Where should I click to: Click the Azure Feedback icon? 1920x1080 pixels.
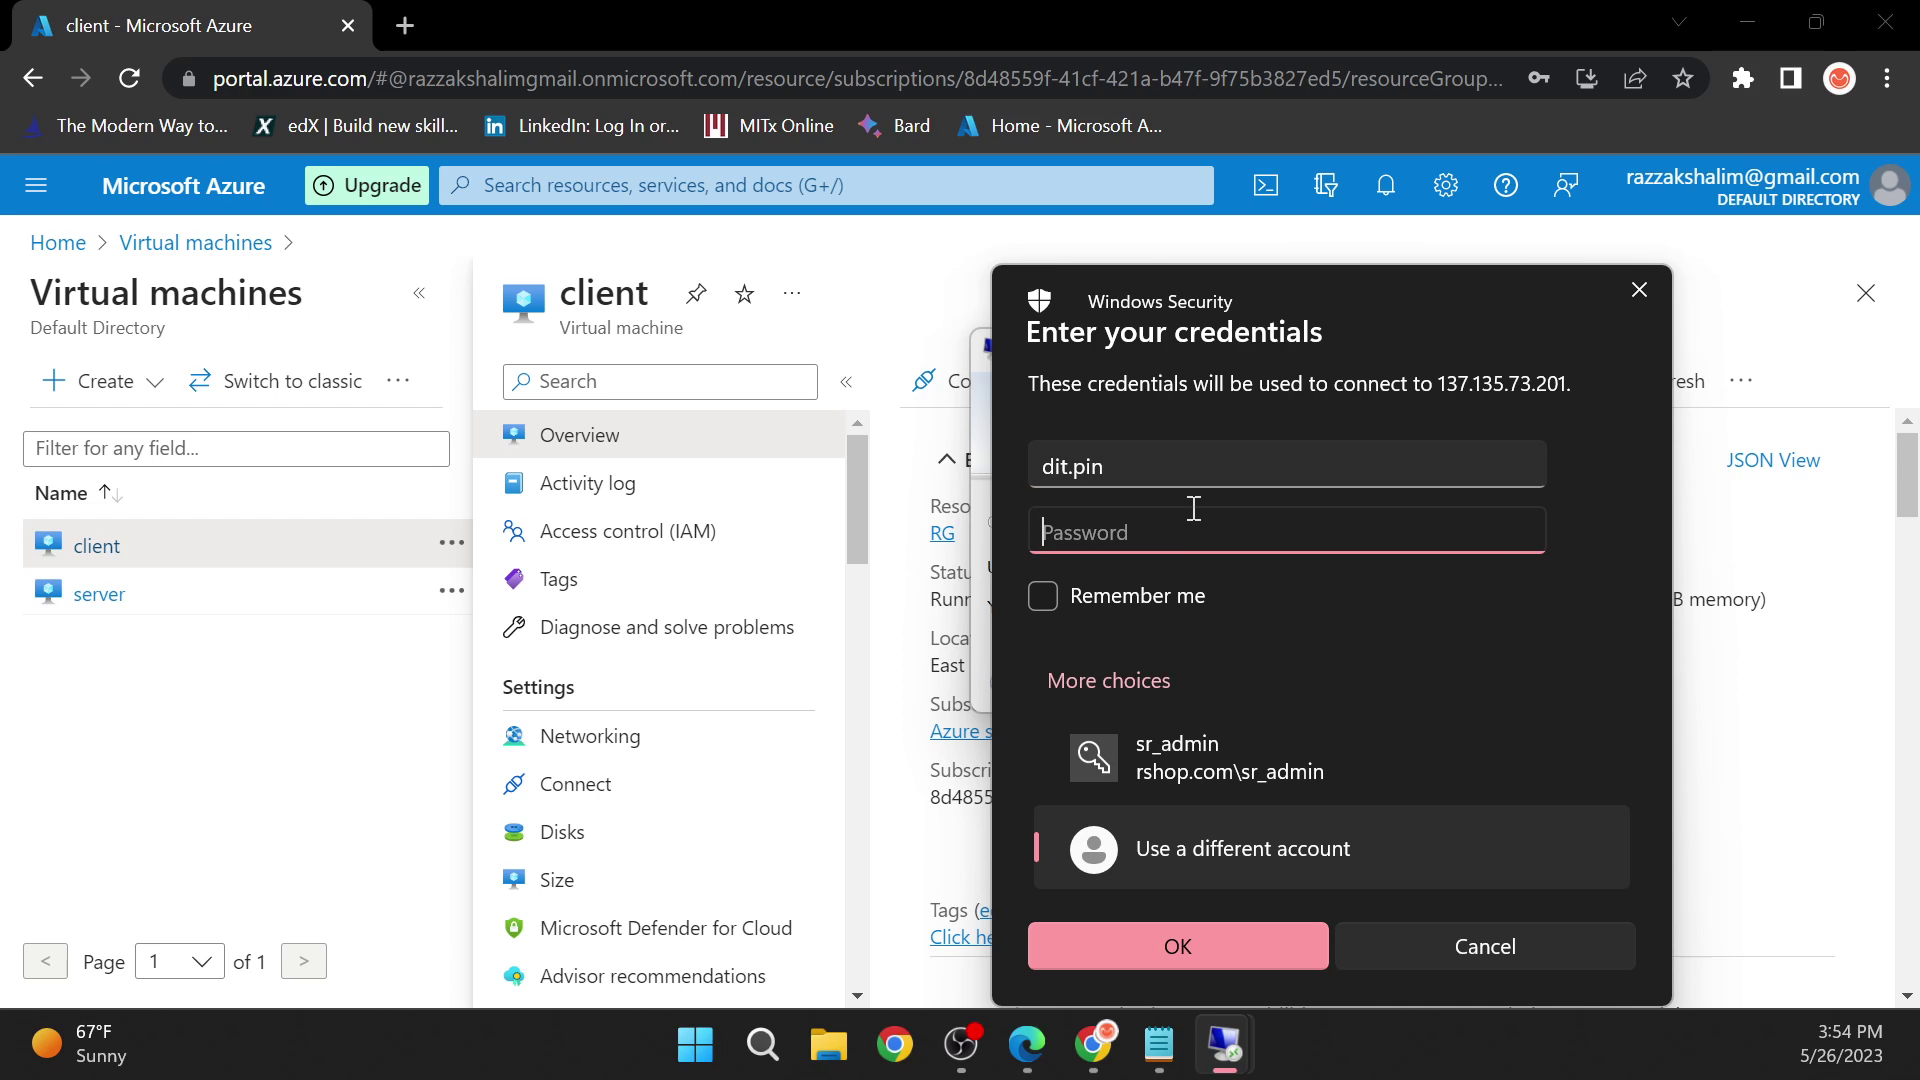[1569, 185]
